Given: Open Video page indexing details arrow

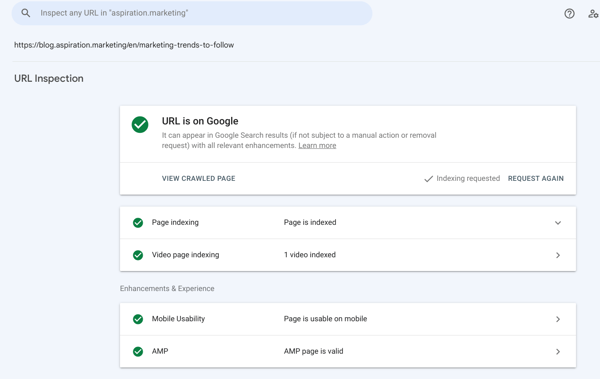Looking at the screenshot, I should coord(558,255).
